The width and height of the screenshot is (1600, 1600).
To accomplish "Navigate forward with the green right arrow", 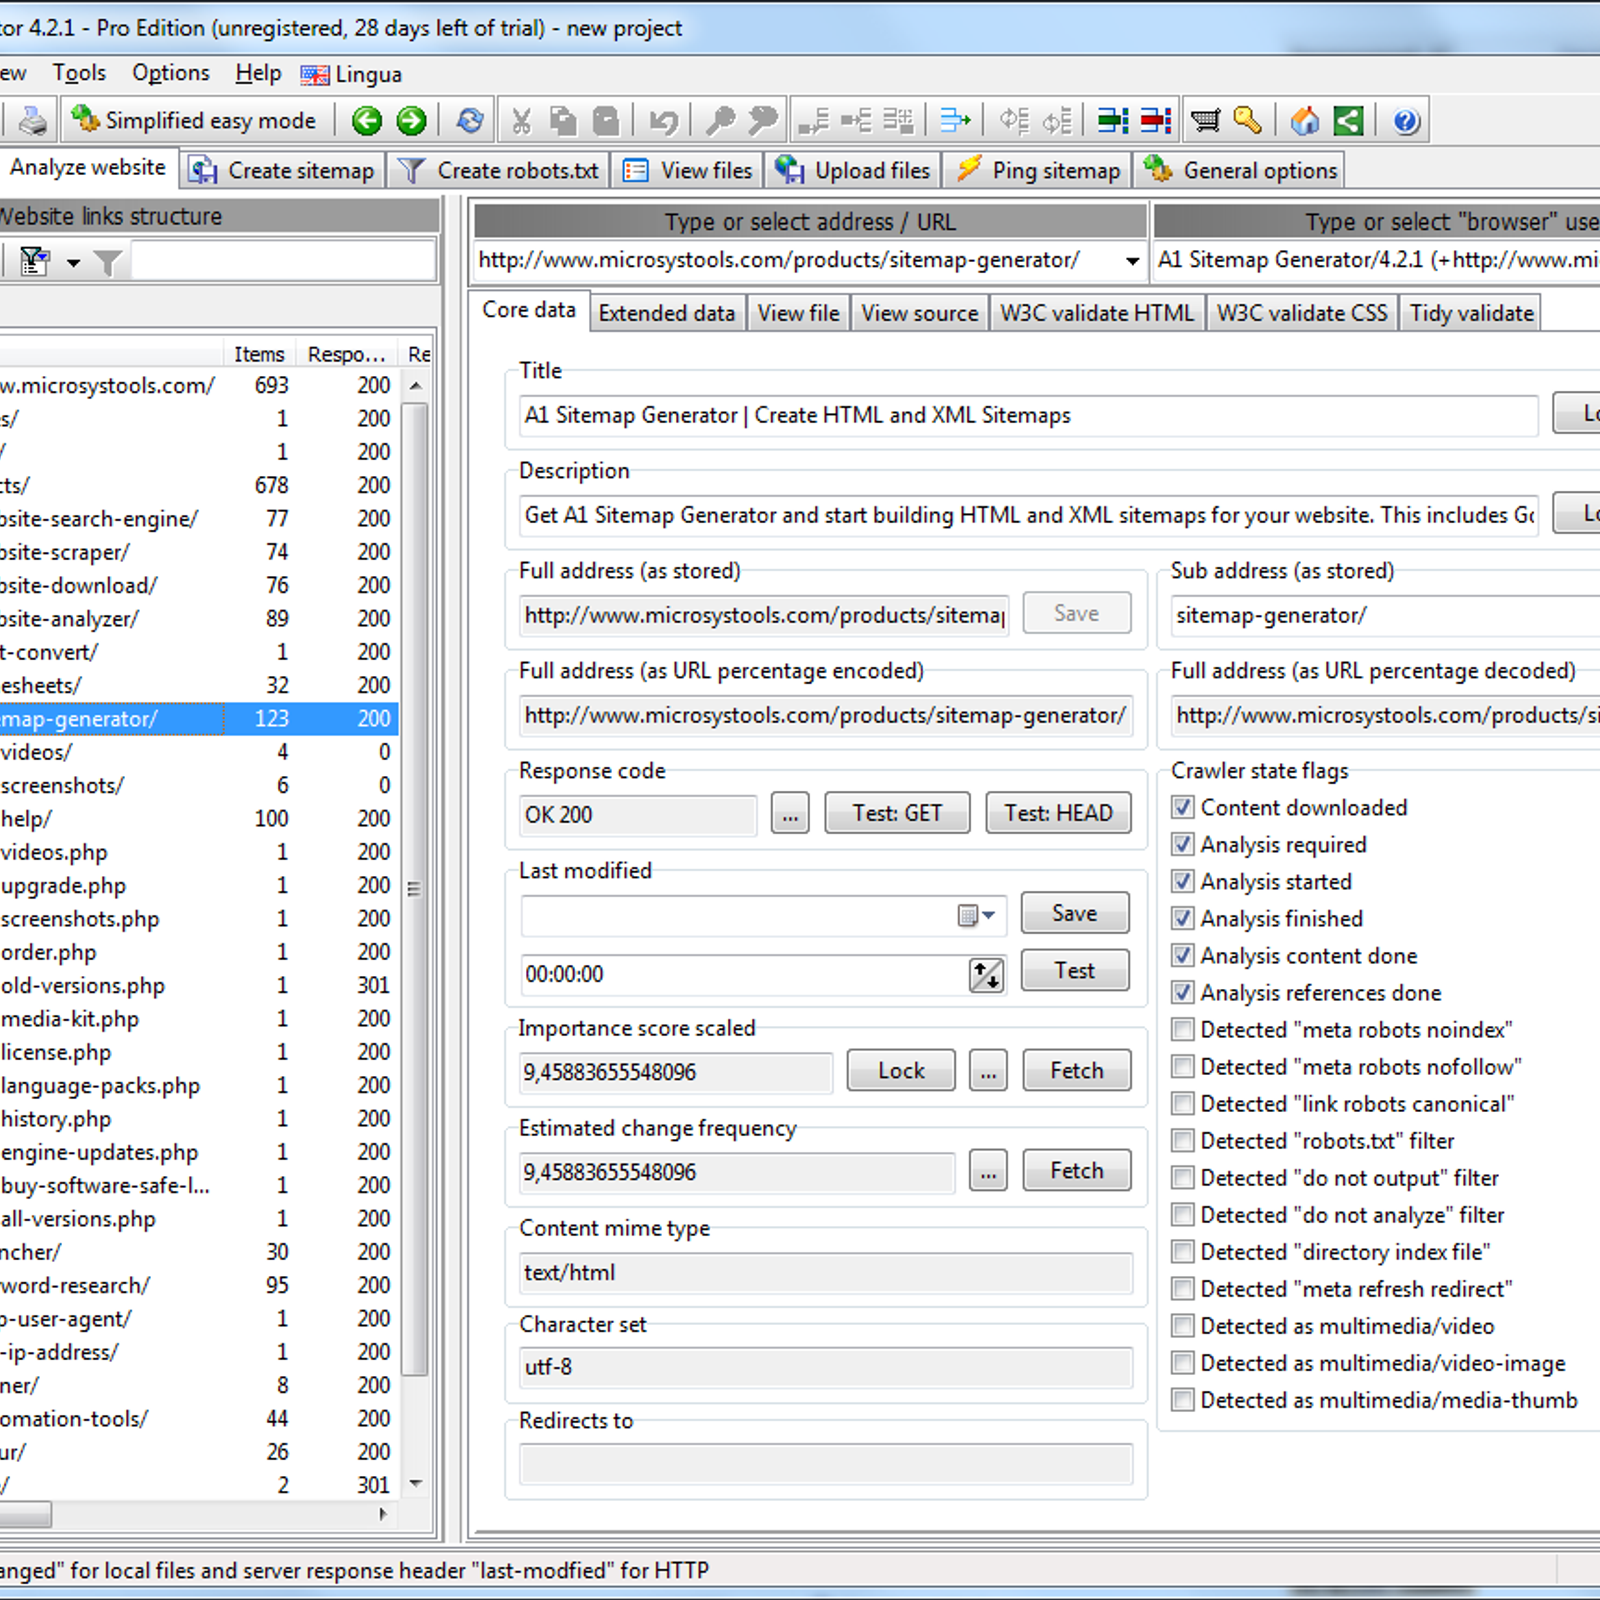I will 411,121.
